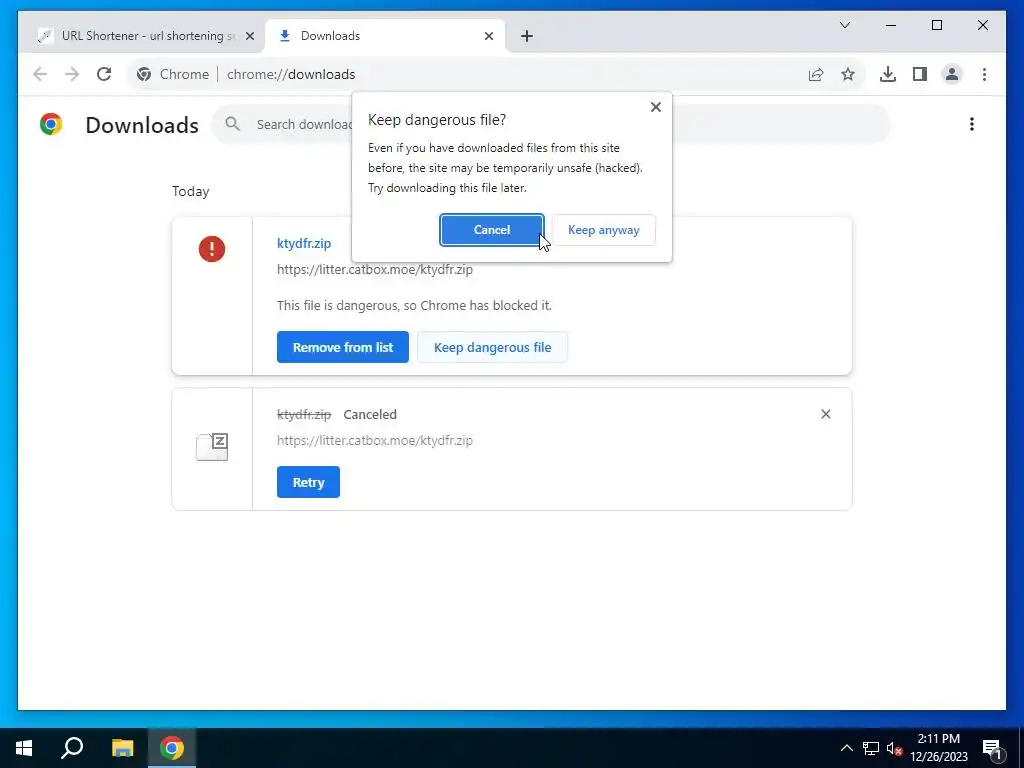
Task: Bookmark this page with the star
Action: point(848,74)
